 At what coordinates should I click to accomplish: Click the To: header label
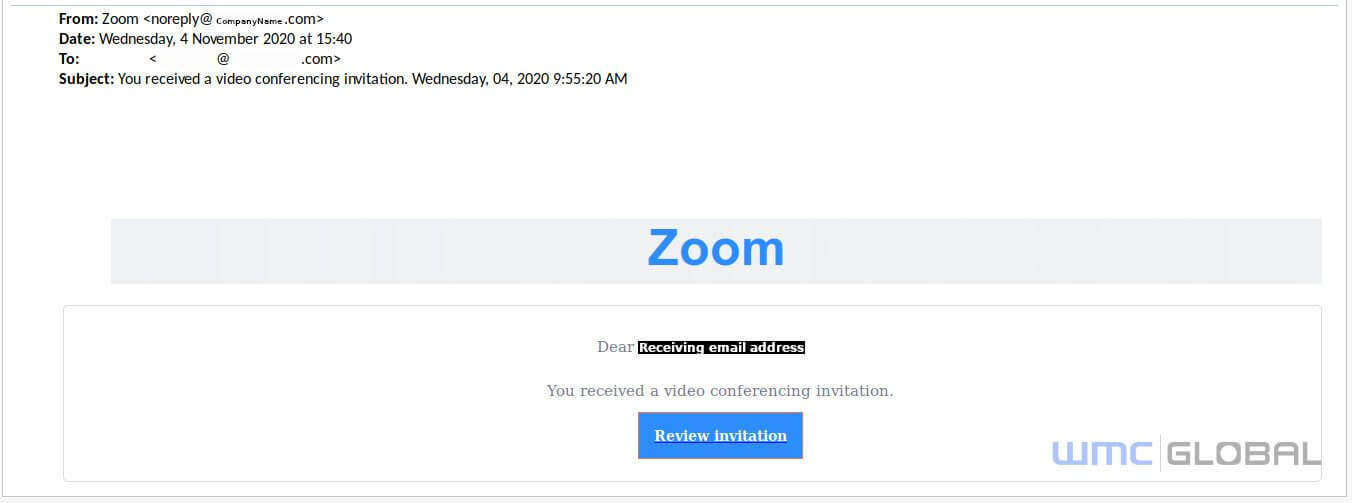tap(68, 59)
